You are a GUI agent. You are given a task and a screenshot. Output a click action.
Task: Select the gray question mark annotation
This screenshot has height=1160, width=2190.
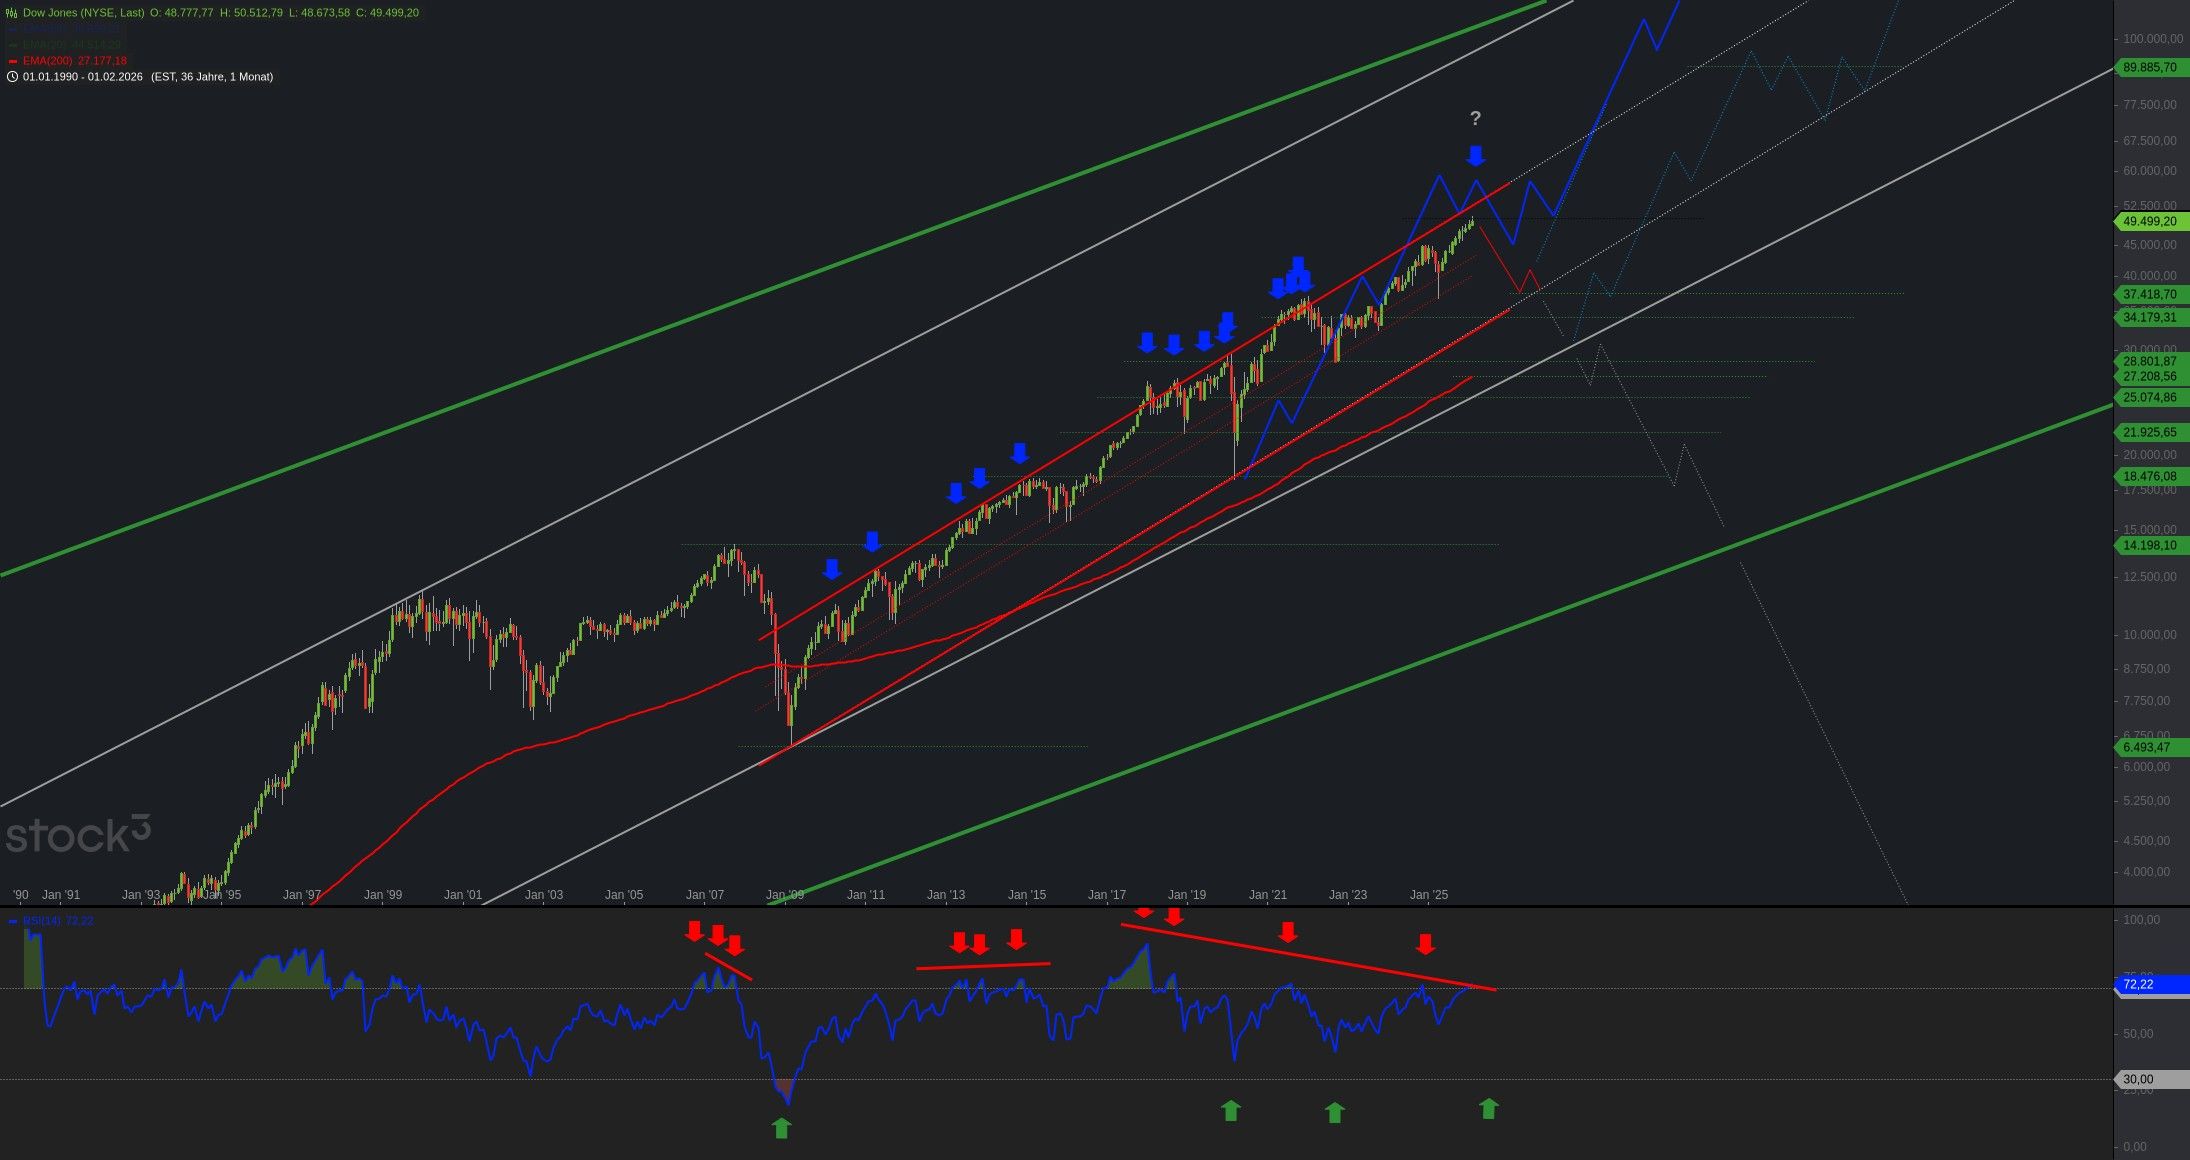pos(1475,119)
